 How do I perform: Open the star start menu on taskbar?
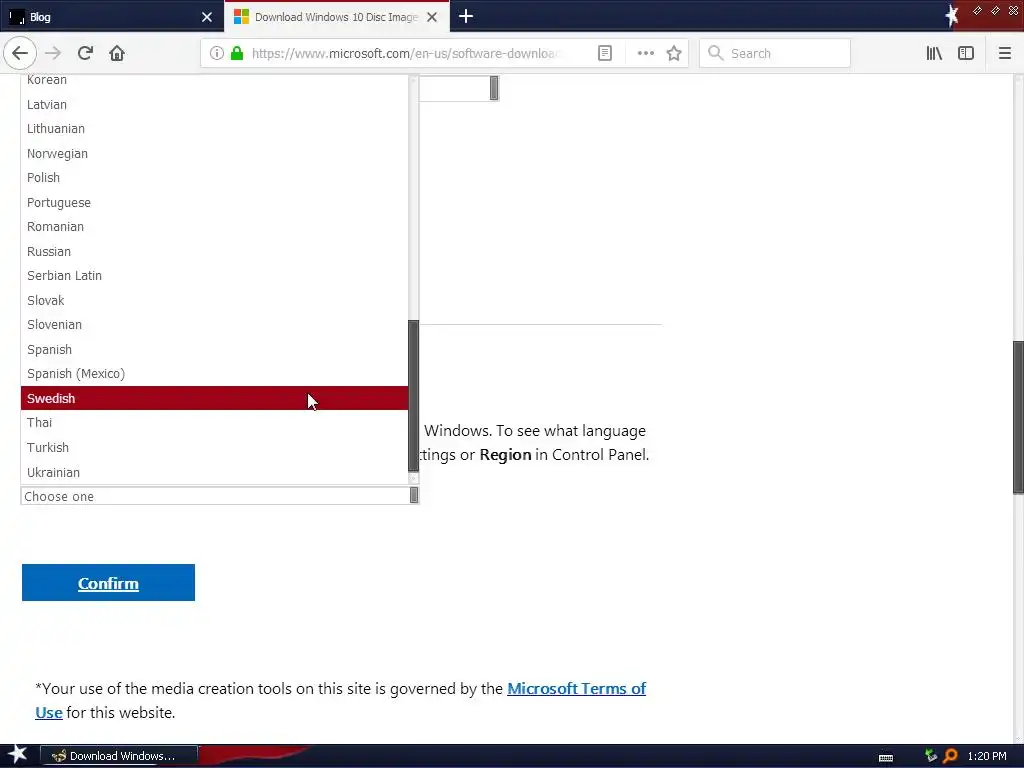coord(18,755)
